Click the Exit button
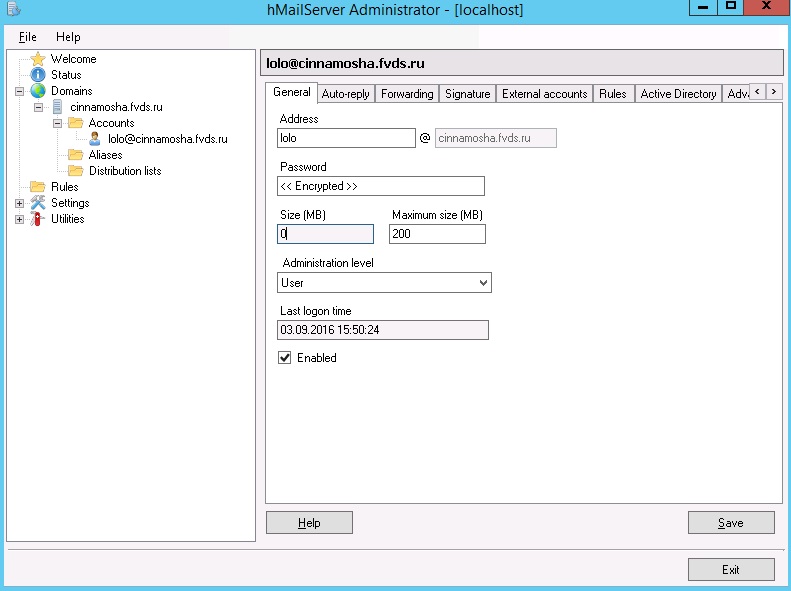This screenshot has height=591, width=791. (x=731, y=570)
